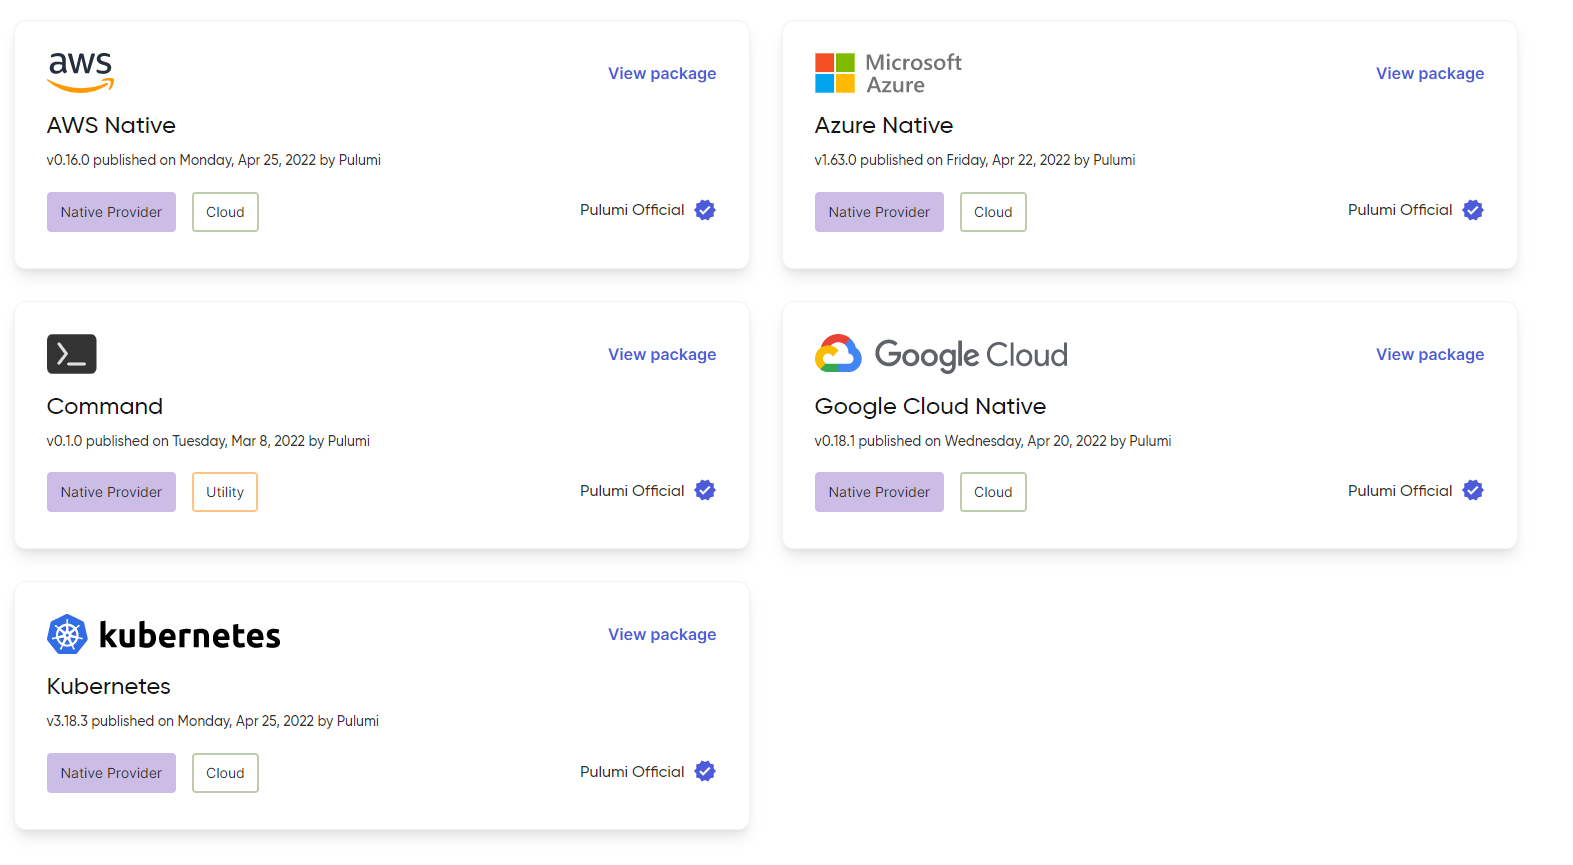Click the Google Cloud logo
The image size is (1573, 865).
click(x=940, y=354)
